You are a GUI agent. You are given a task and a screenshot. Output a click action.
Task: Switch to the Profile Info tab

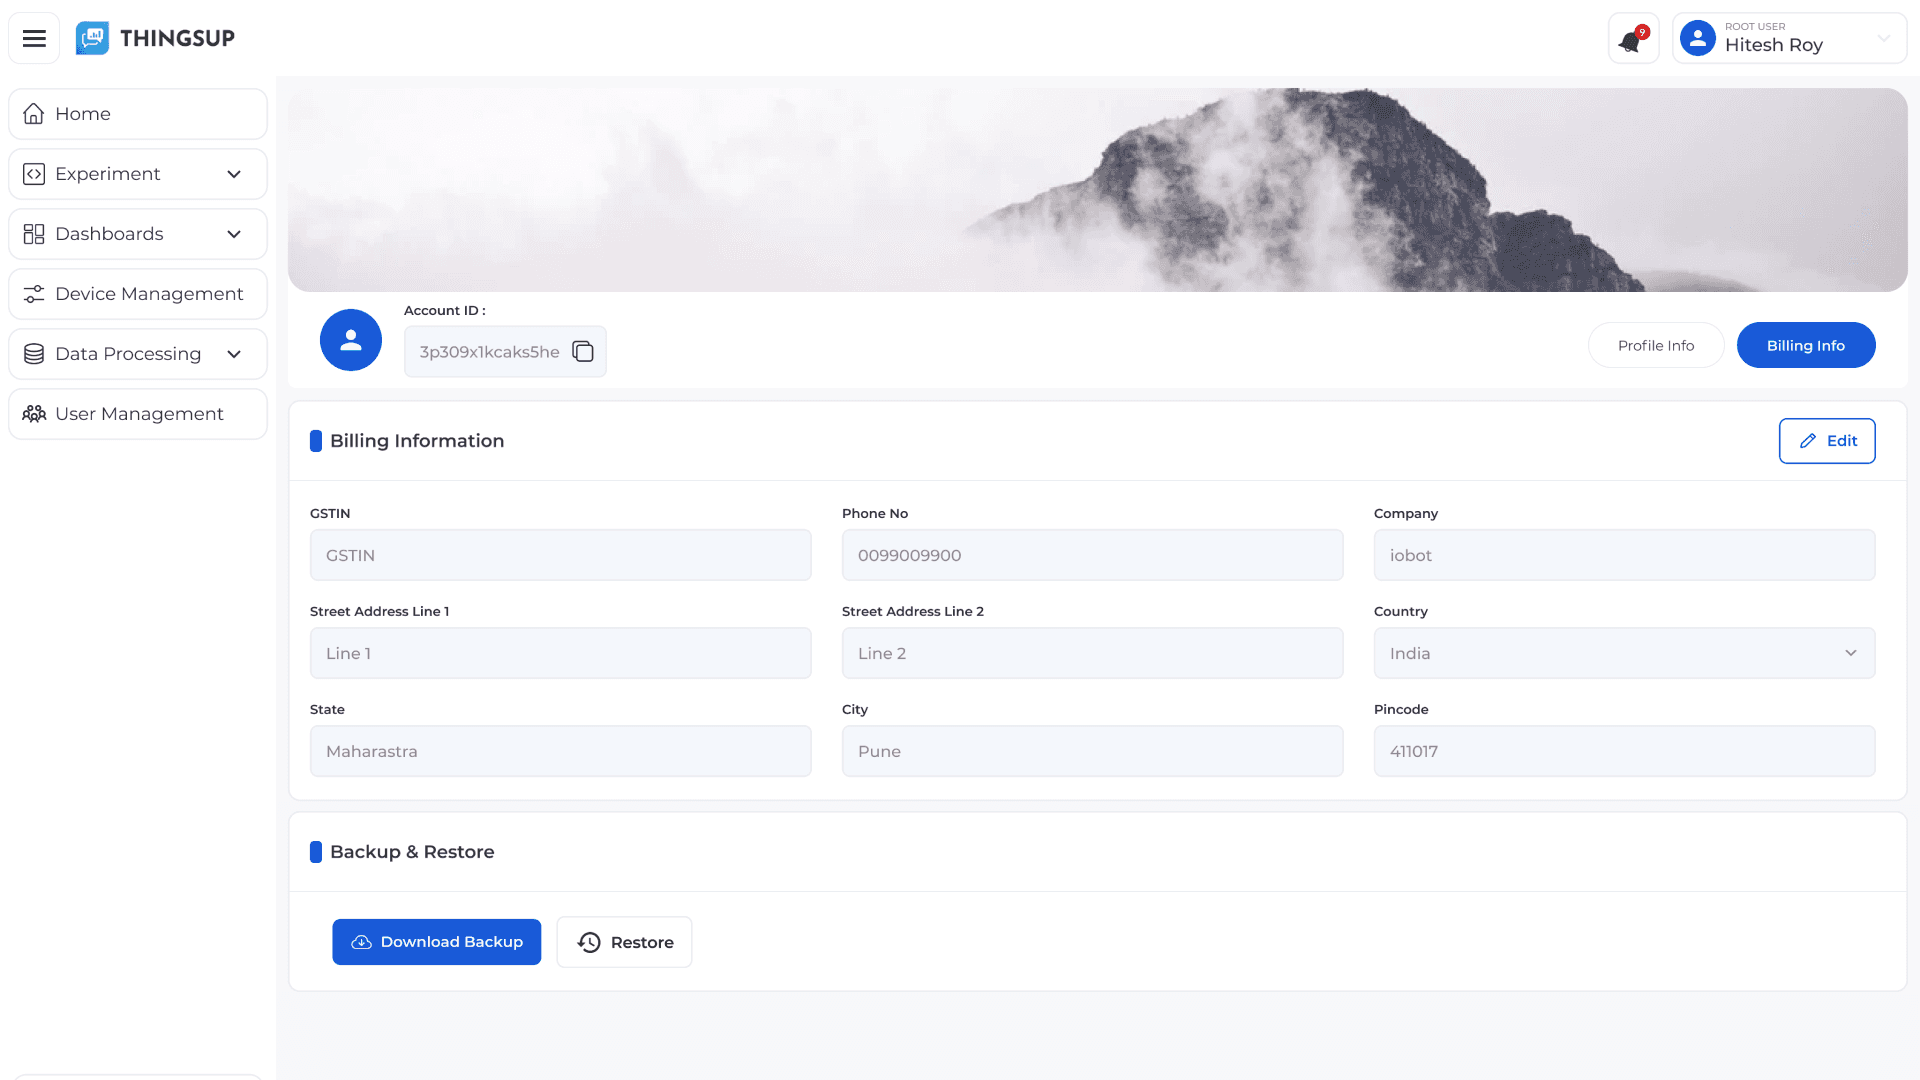click(x=1655, y=345)
